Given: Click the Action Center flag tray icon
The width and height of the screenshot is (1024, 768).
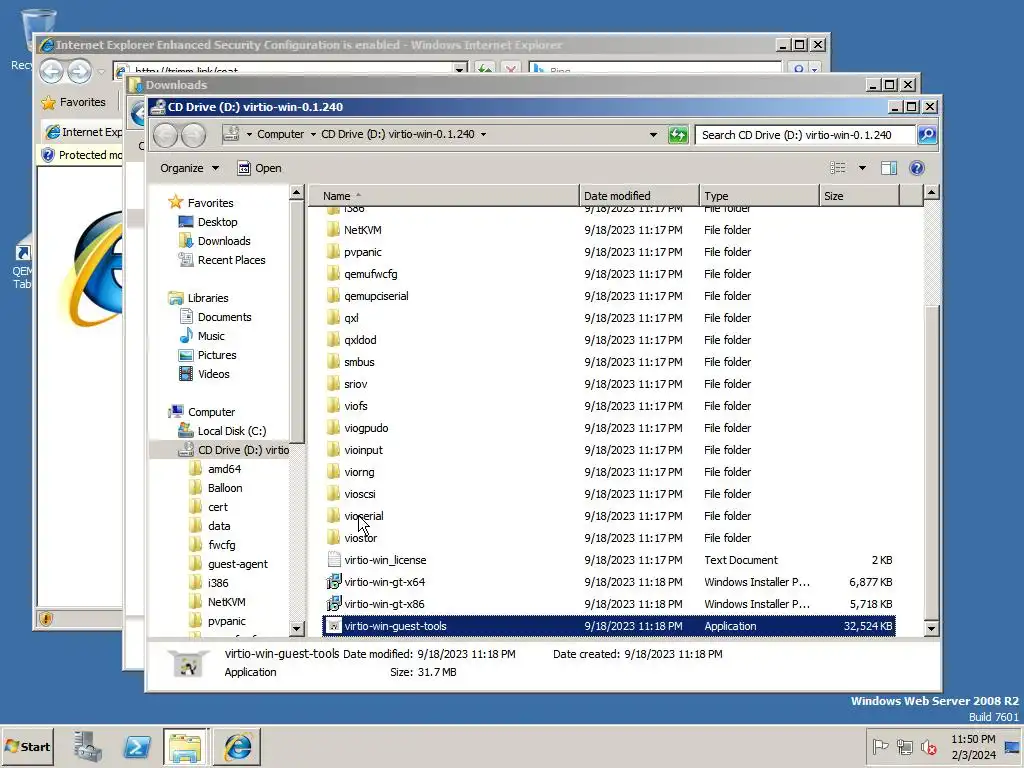Looking at the screenshot, I should pyautogui.click(x=880, y=746).
